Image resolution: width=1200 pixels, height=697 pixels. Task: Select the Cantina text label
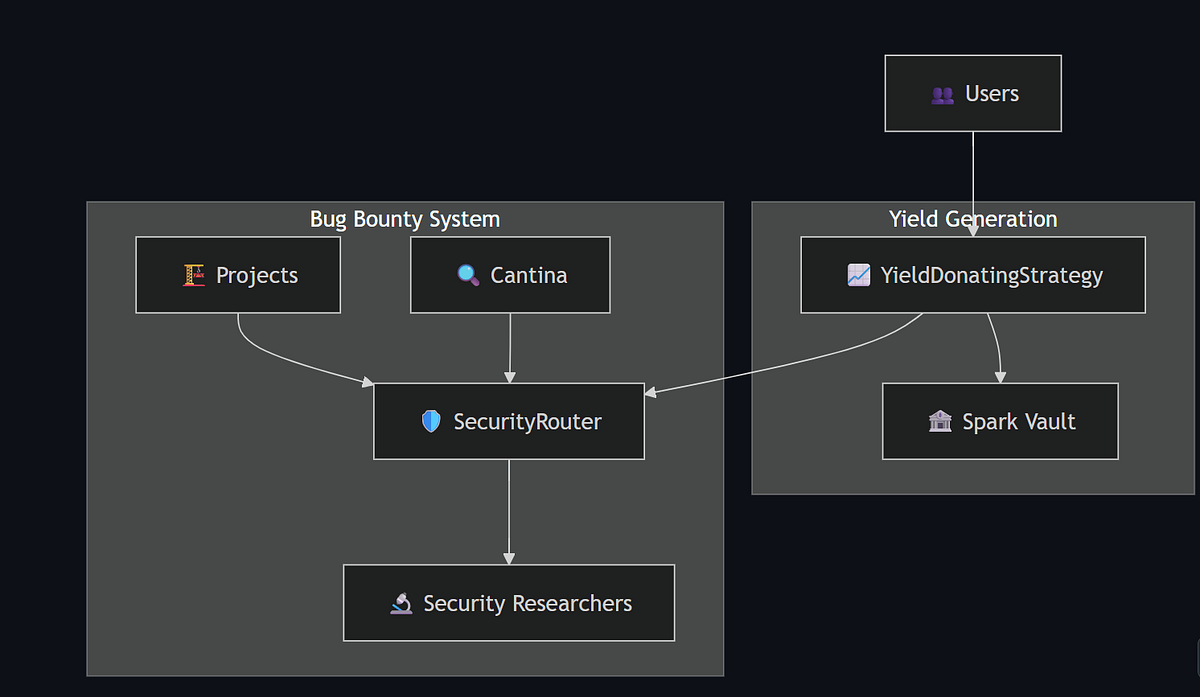tap(529, 275)
